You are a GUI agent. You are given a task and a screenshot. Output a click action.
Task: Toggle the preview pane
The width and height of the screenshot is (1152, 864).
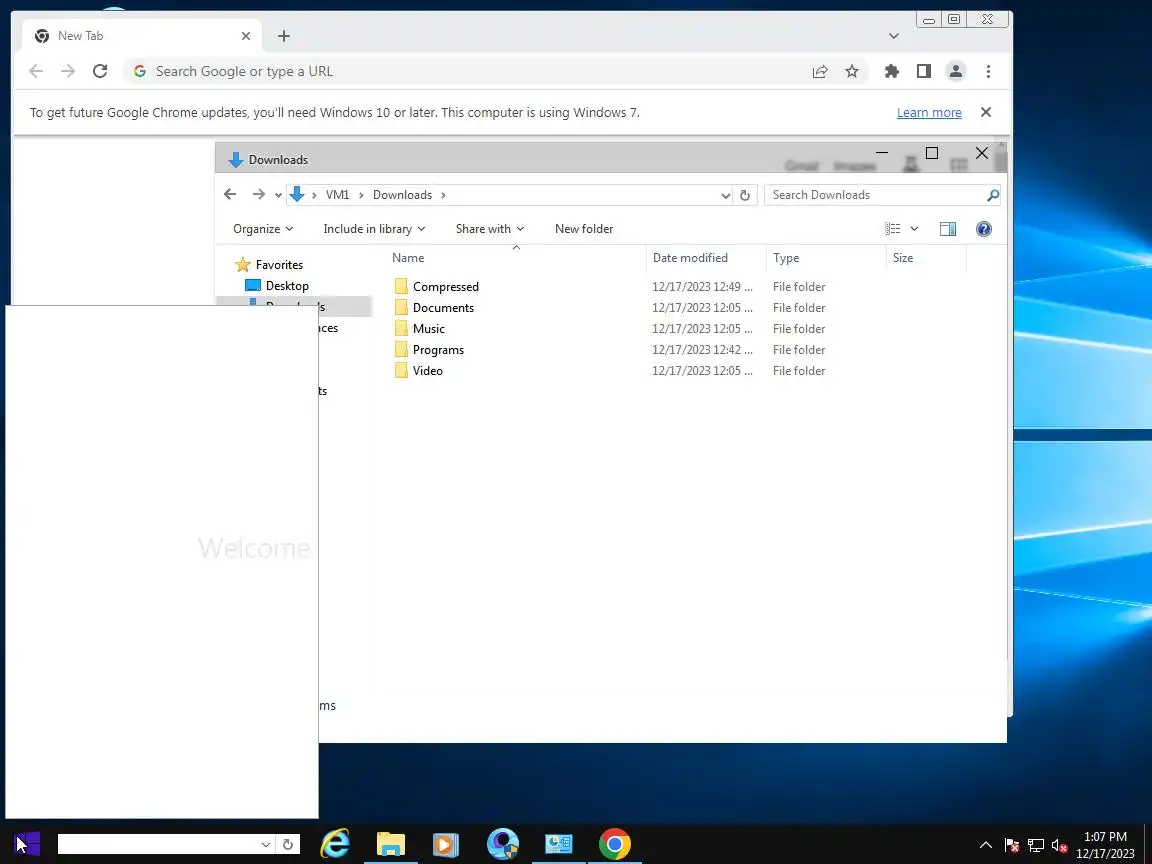click(x=948, y=228)
